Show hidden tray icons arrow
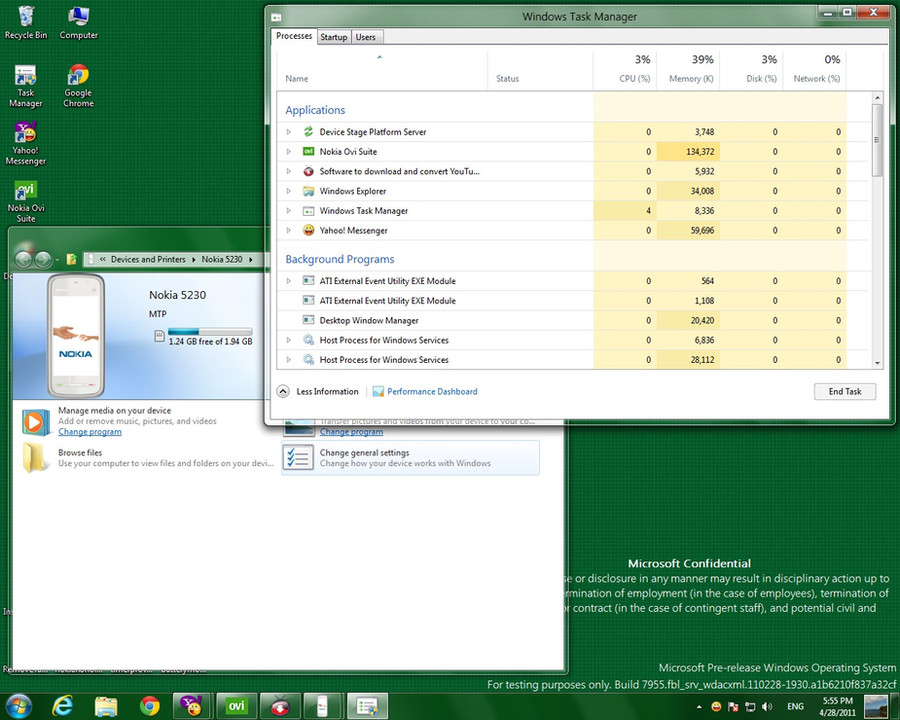This screenshot has width=900, height=720. pos(699,707)
